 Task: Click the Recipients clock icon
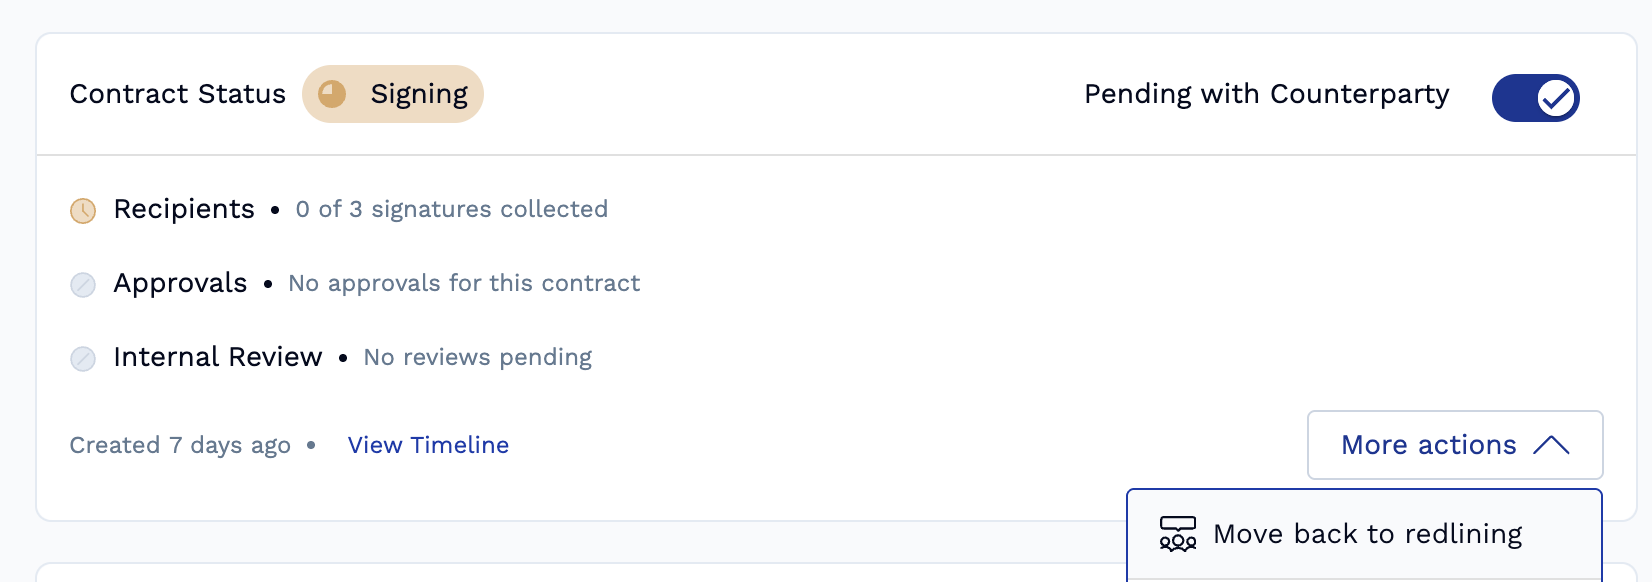point(83,210)
